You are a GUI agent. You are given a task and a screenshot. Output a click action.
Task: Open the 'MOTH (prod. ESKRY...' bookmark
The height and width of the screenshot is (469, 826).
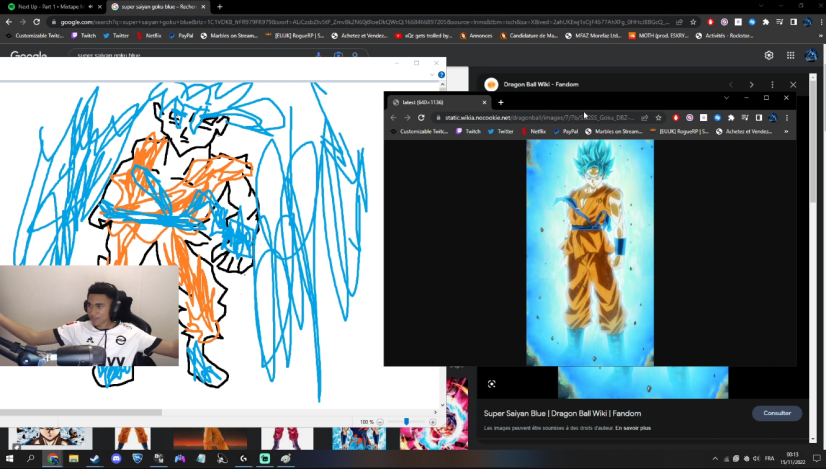point(659,36)
